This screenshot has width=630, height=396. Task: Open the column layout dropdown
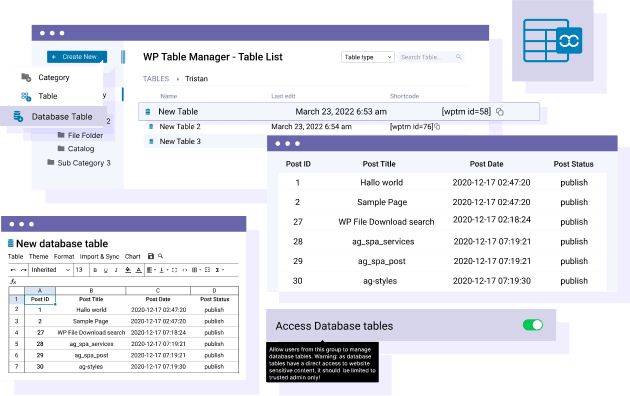pyautogui.click(x=196, y=270)
